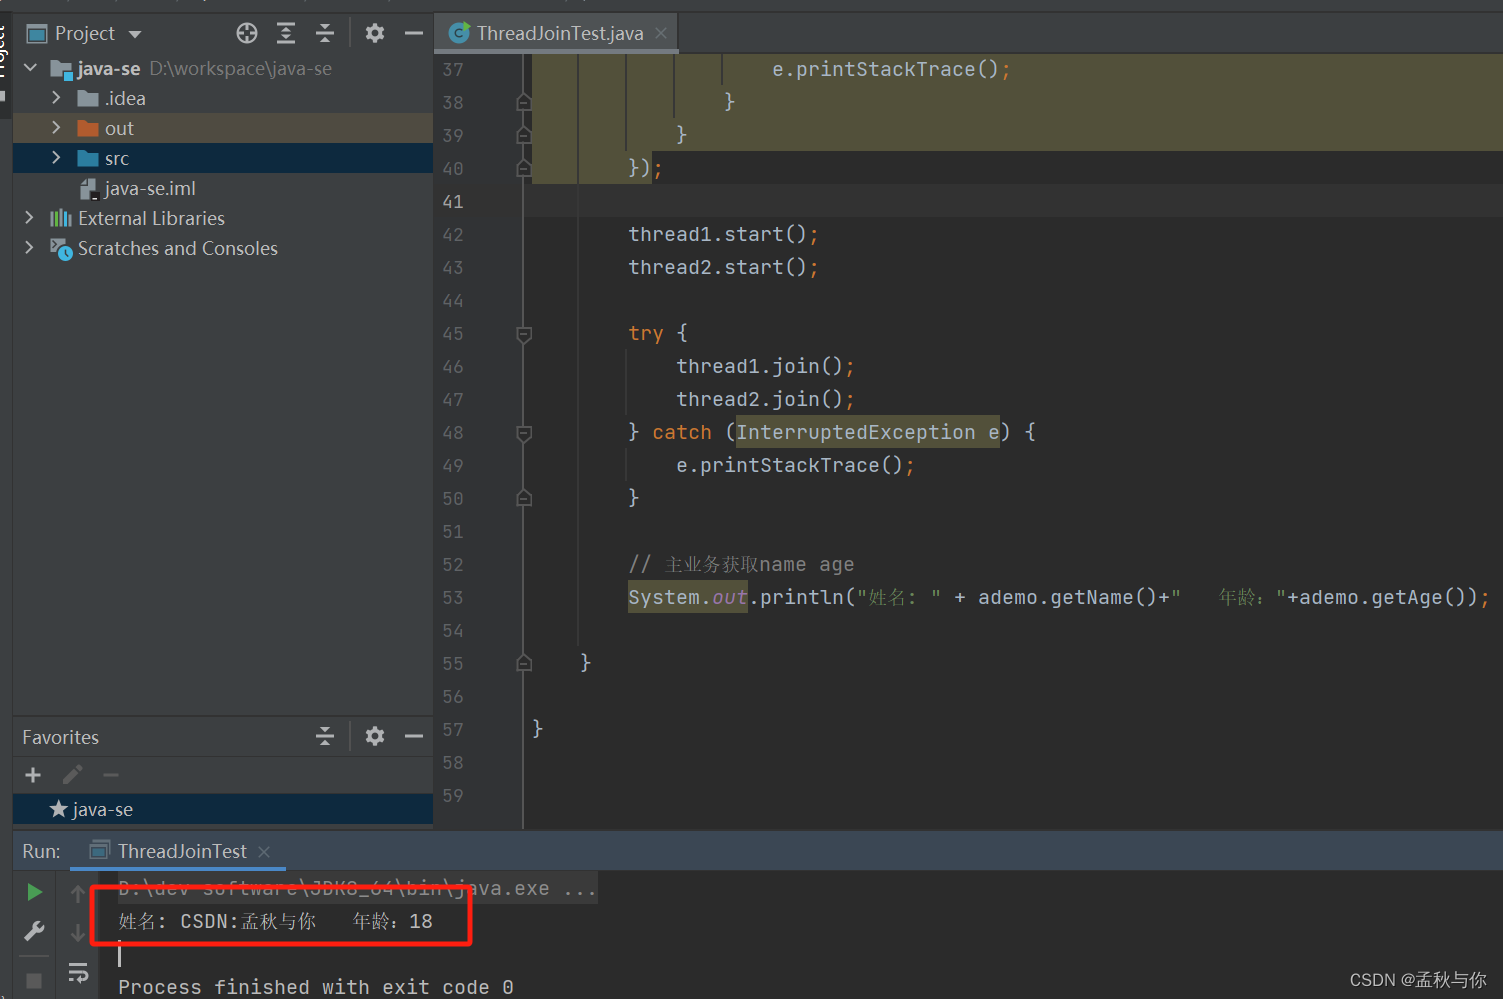
Task: Click the Favorites panel title
Action: tap(61, 737)
